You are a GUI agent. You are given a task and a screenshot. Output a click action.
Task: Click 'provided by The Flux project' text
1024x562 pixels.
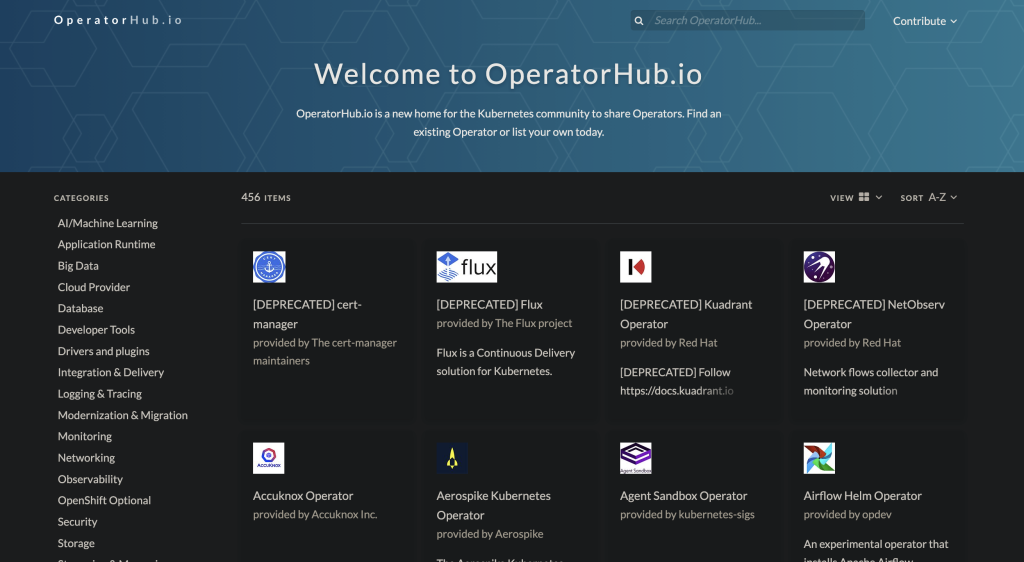point(504,323)
